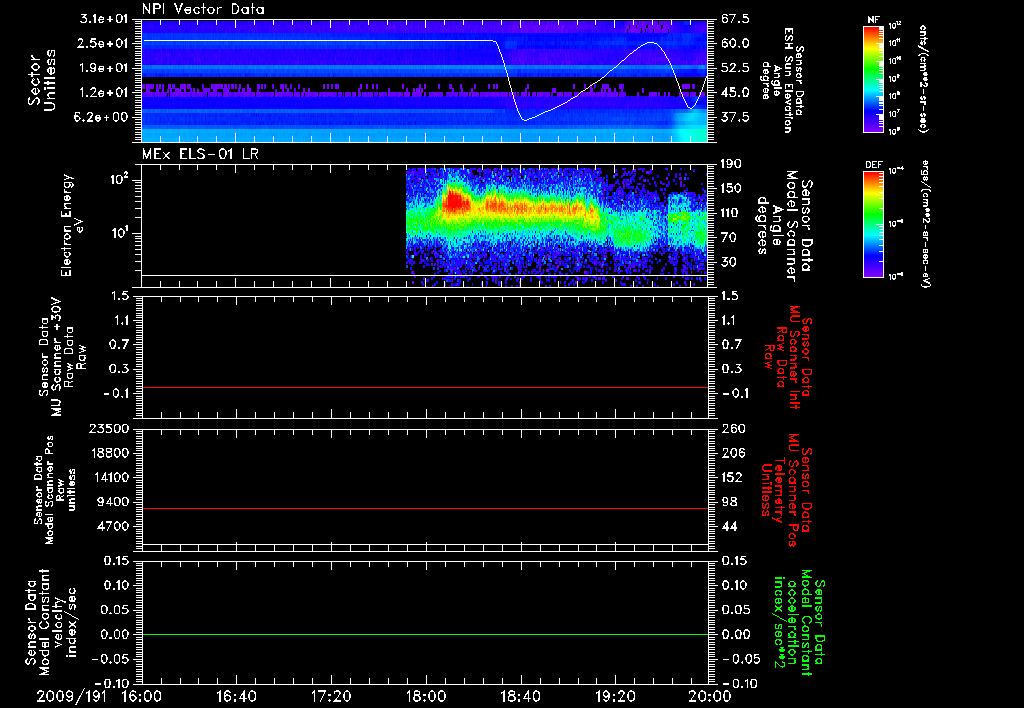Screen dimensions: 1024x708
Task: Click the 20:00 end time label
Action: [x=710, y=696]
